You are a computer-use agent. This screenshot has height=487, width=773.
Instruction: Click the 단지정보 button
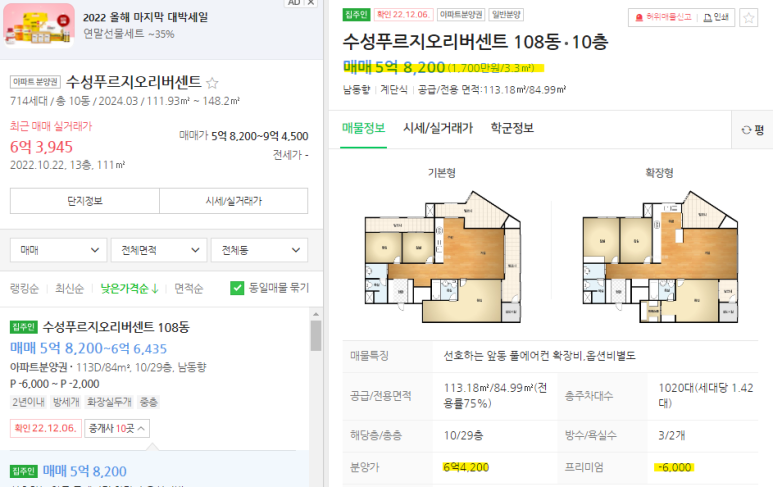pos(85,201)
